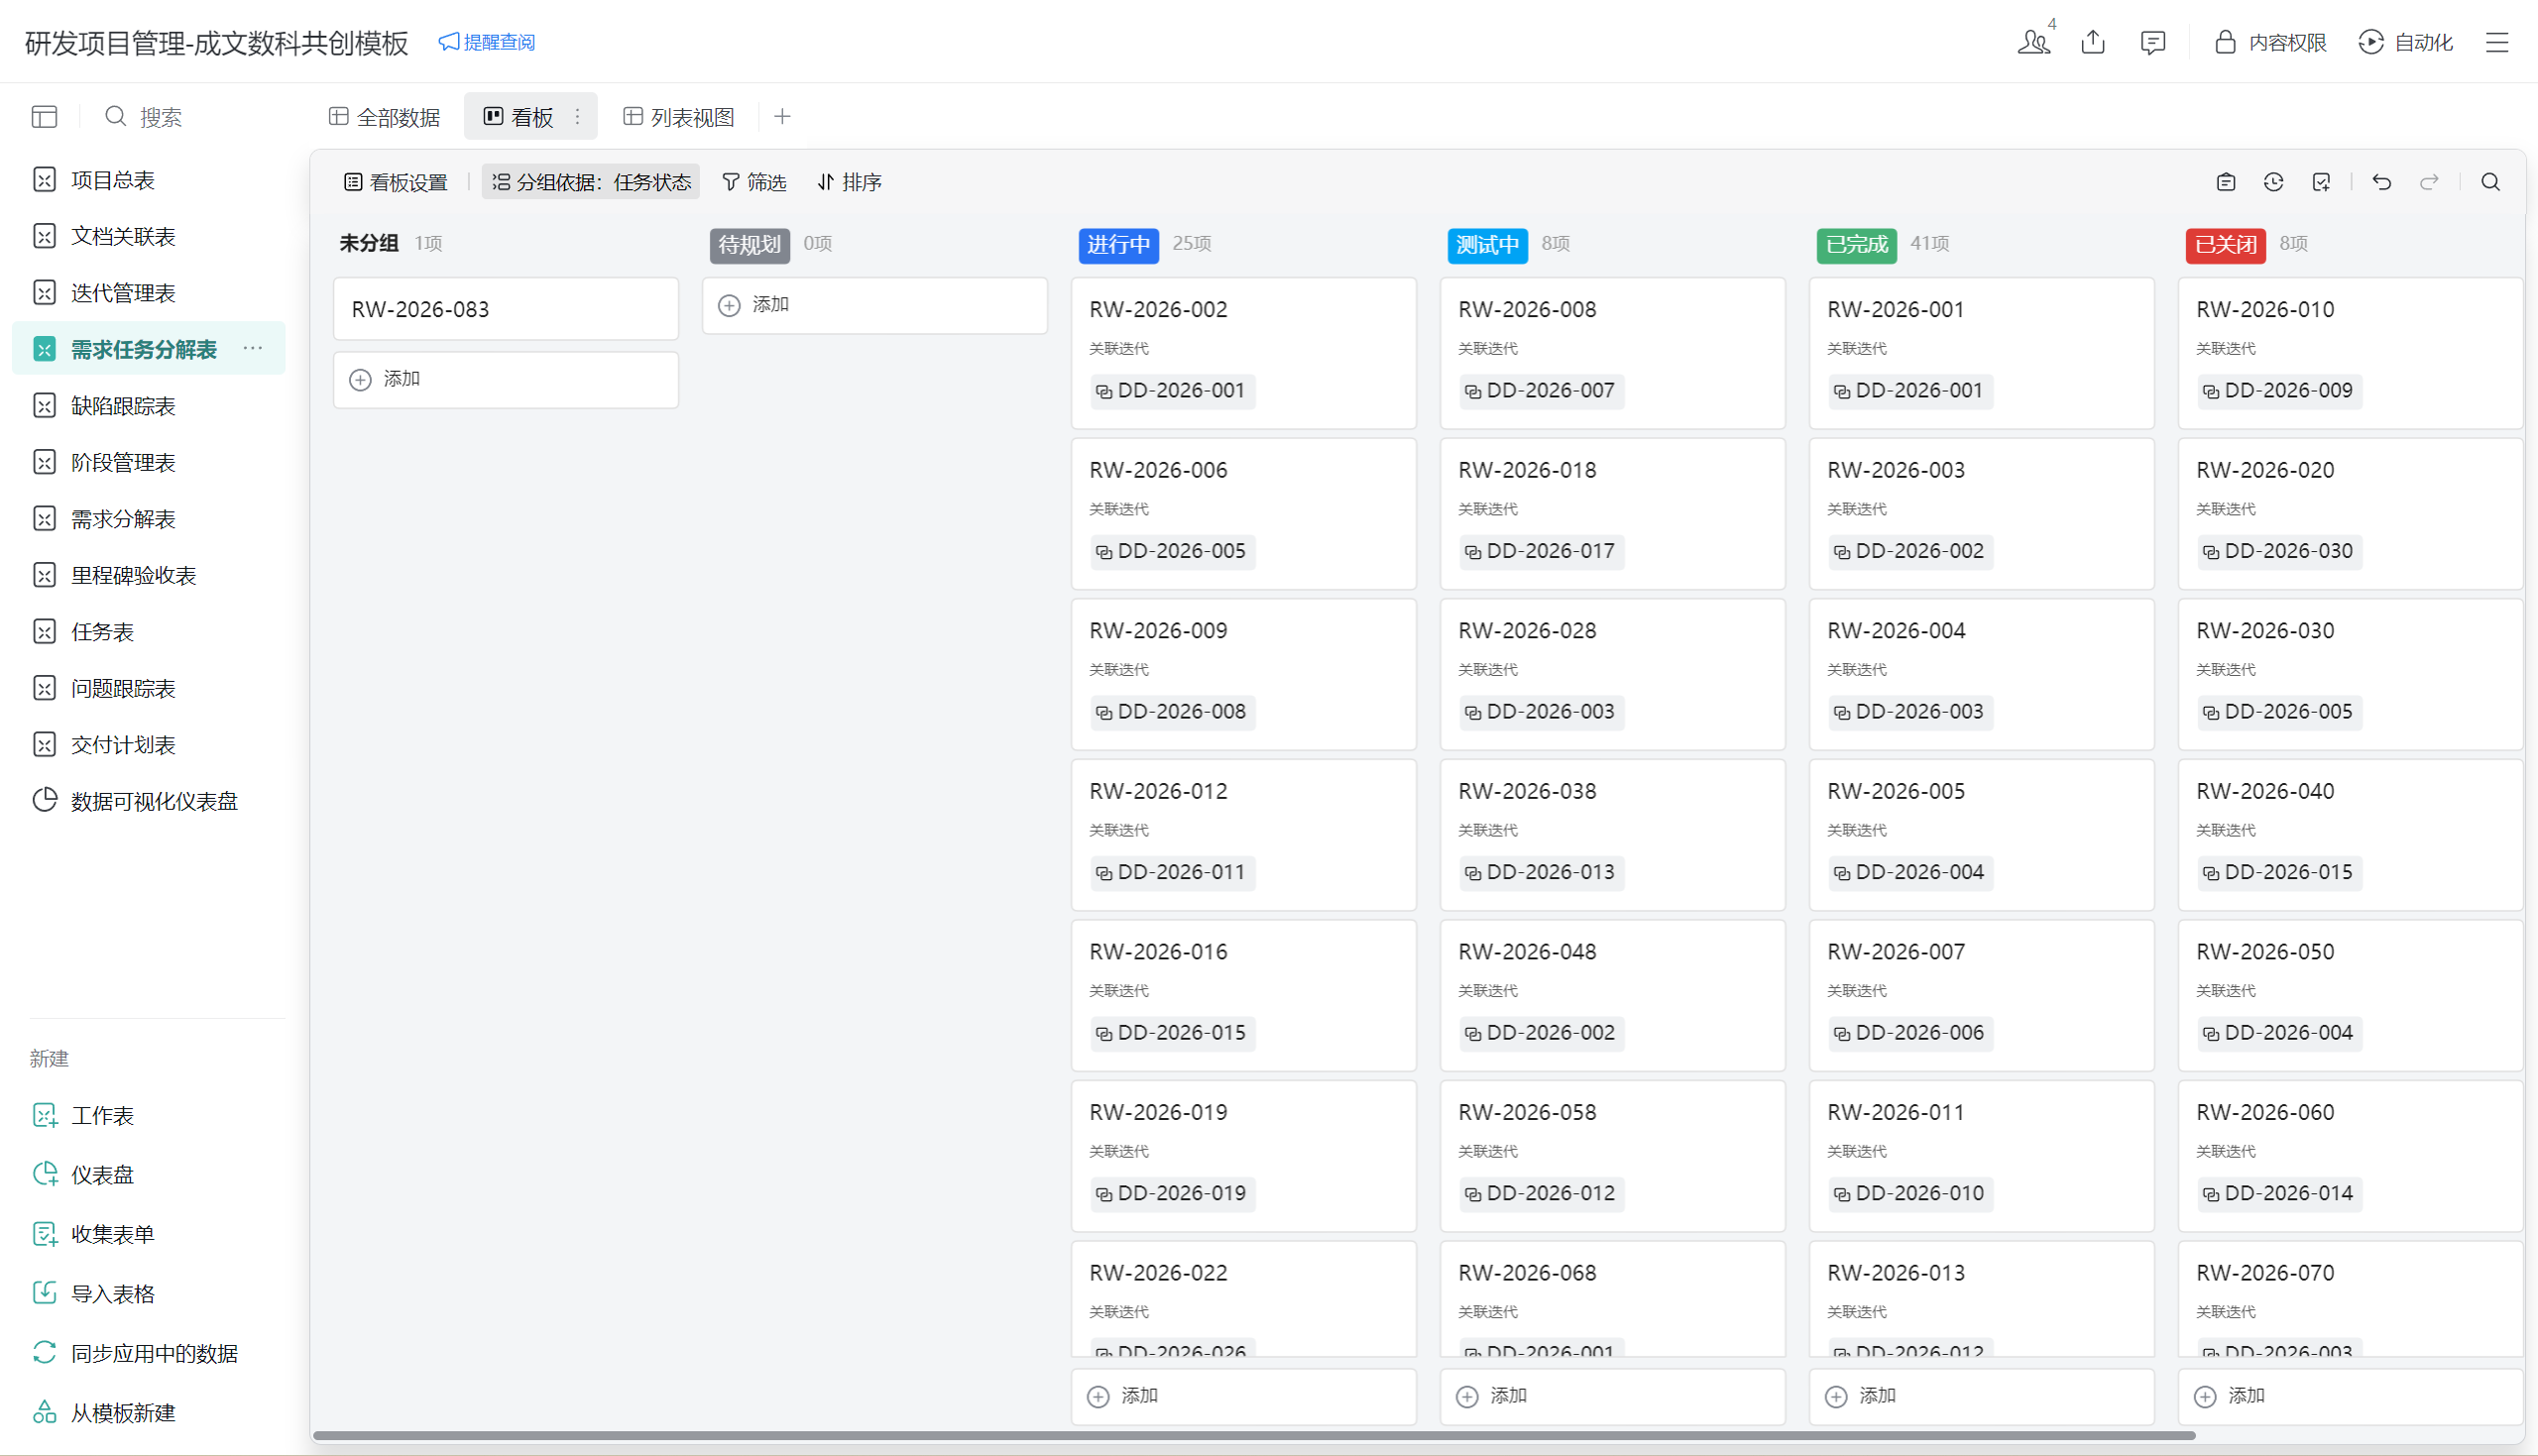Click the undo arrow icon
This screenshot has width=2538, height=1456.
coord(2381,182)
